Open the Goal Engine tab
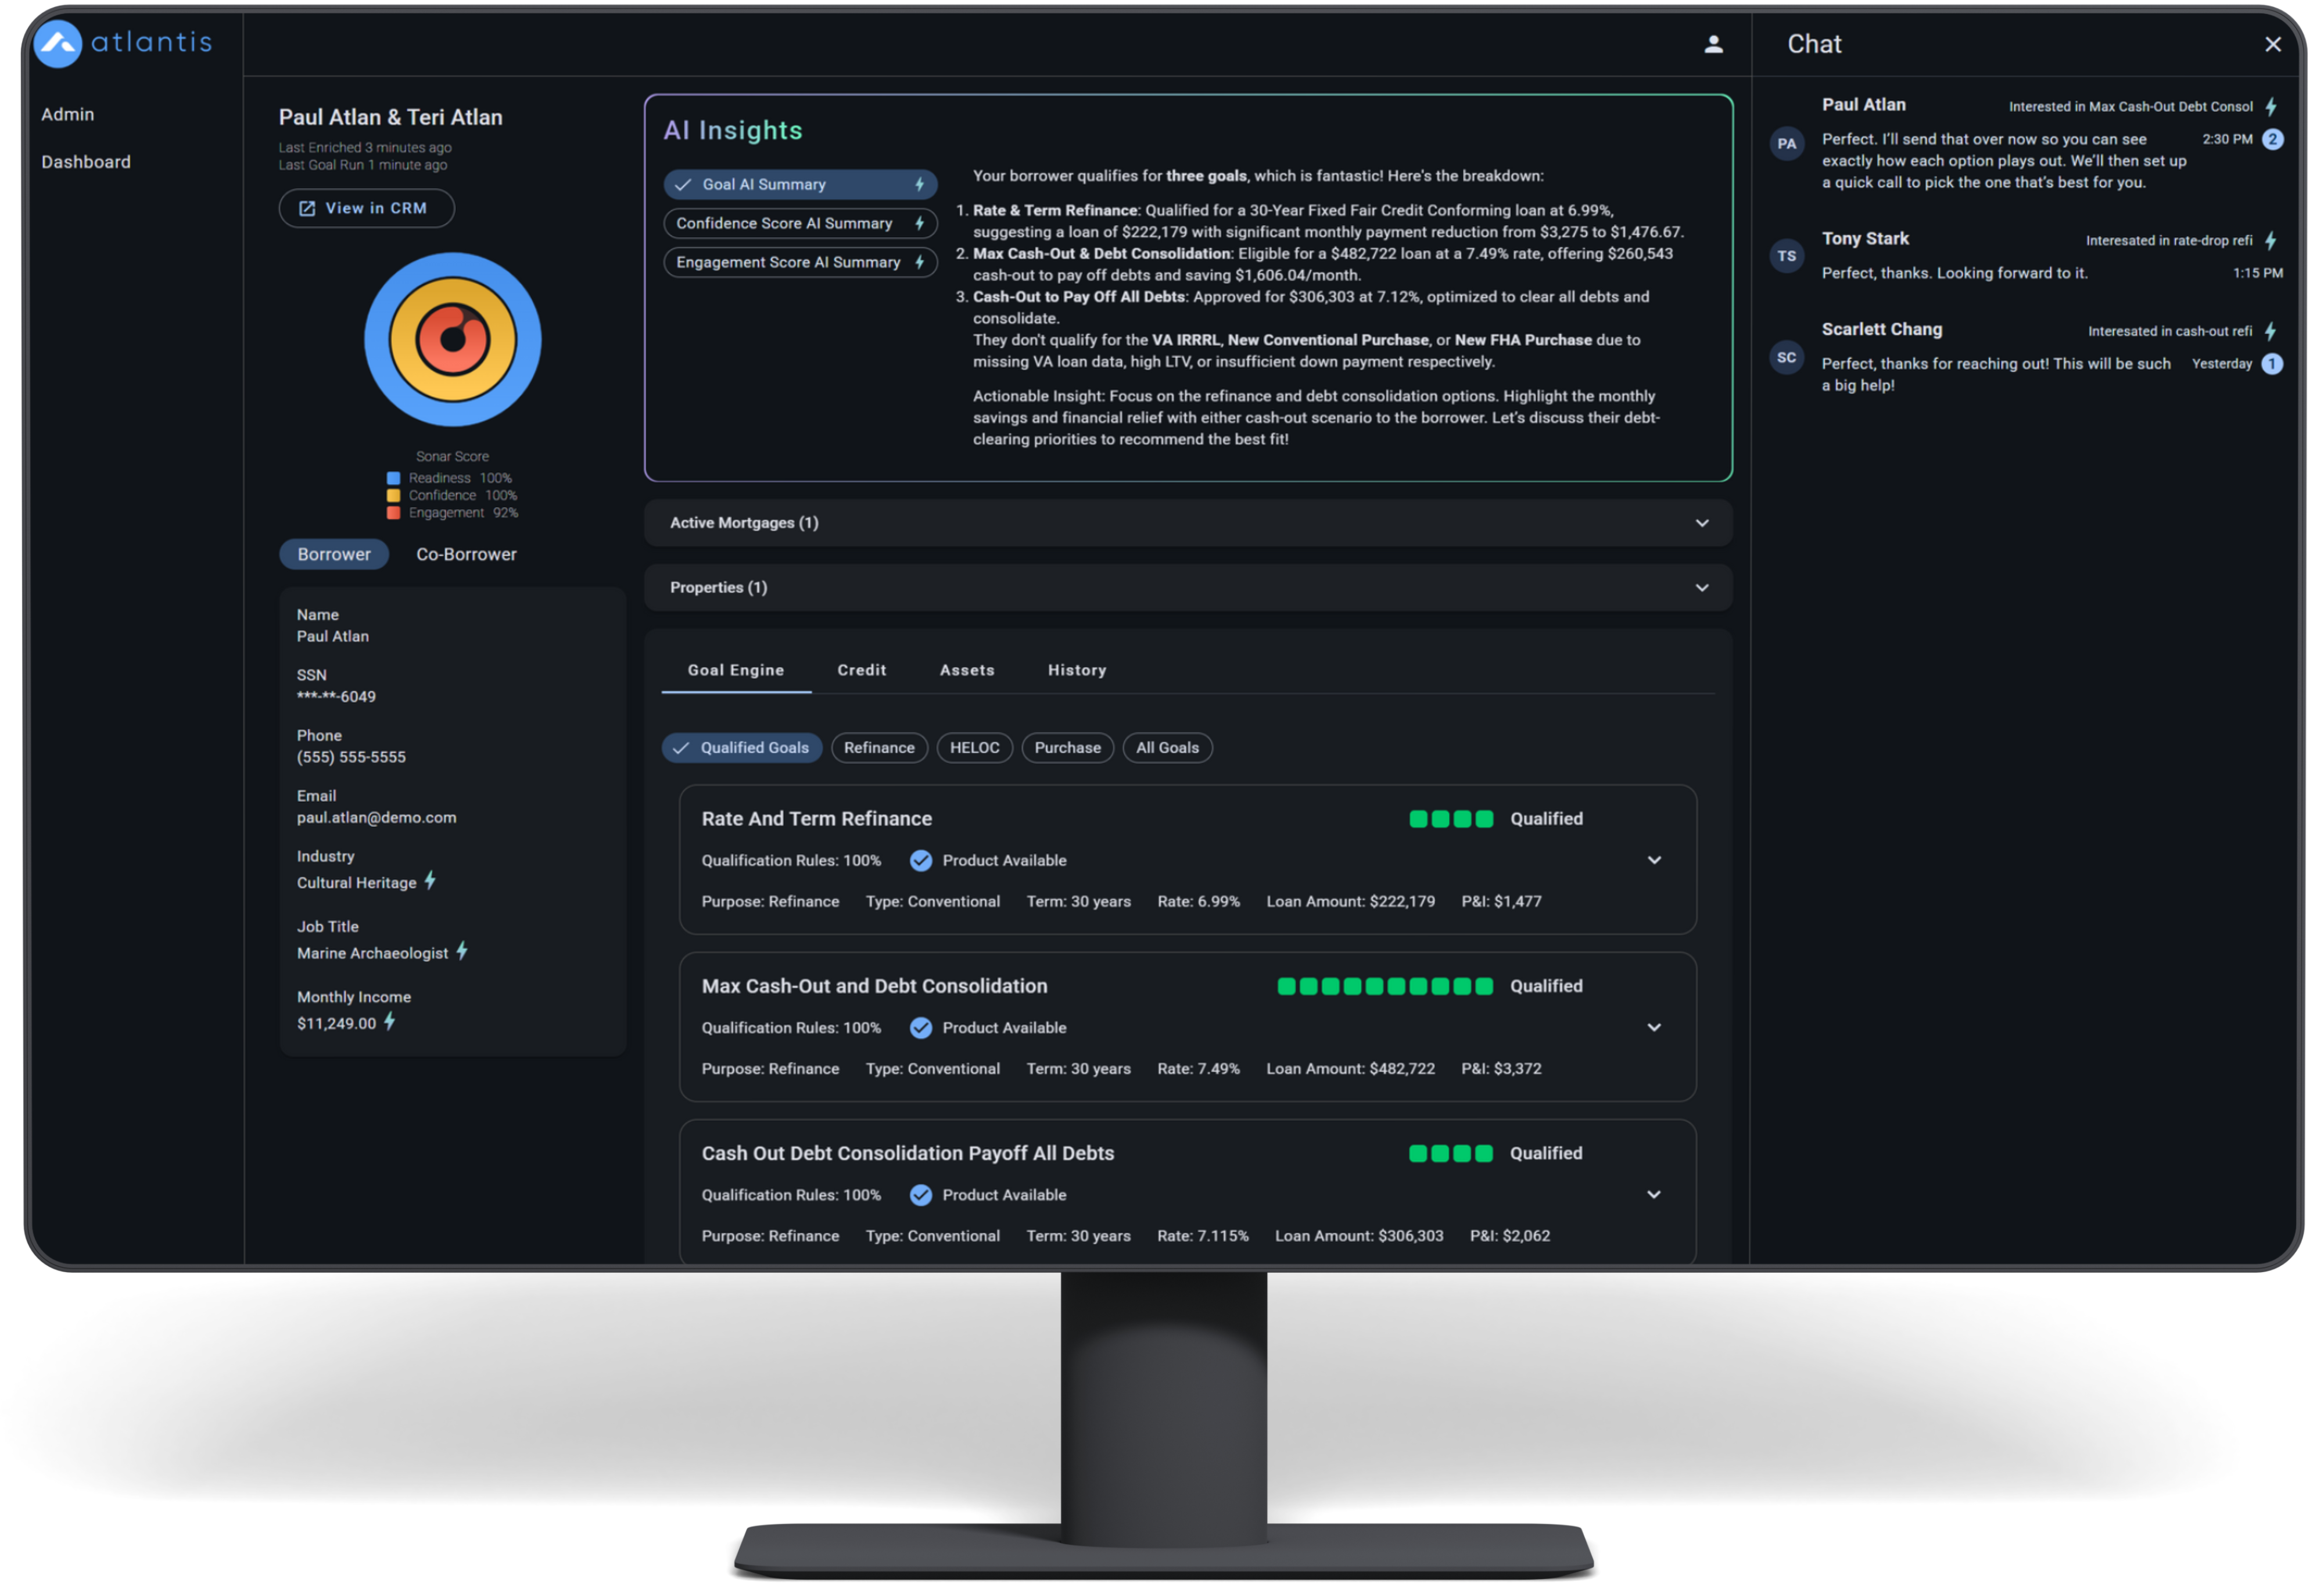This screenshot has width=2324, height=1586. pyautogui.click(x=736, y=670)
